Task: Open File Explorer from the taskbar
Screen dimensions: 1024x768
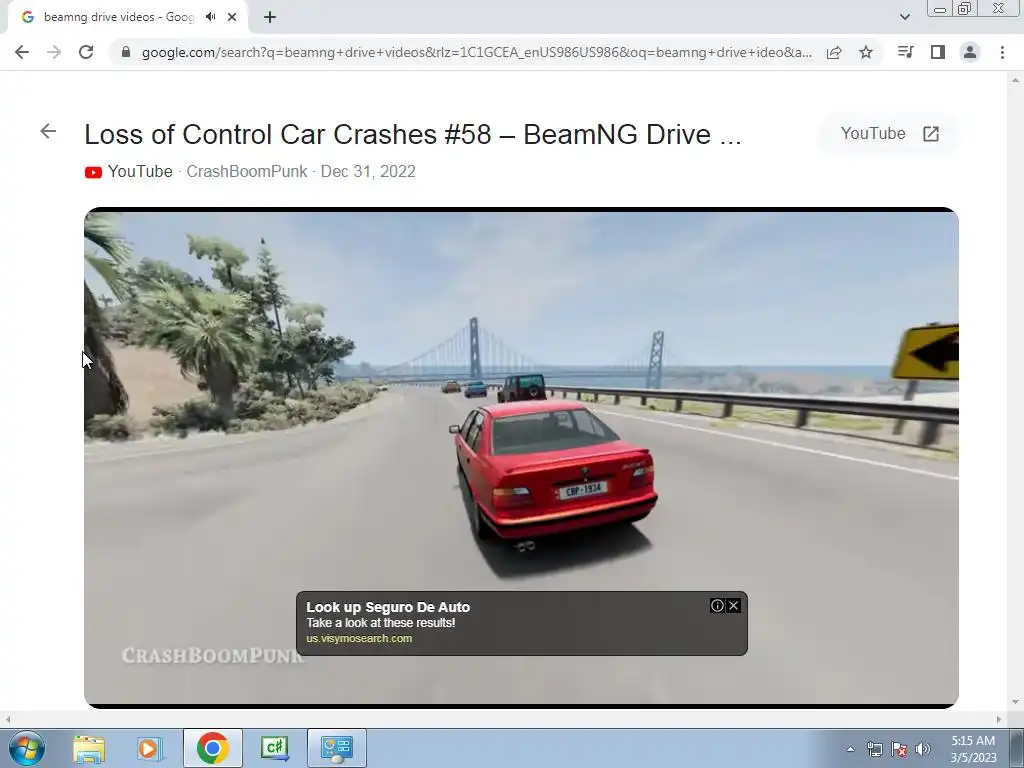Action: (x=89, y=748)
